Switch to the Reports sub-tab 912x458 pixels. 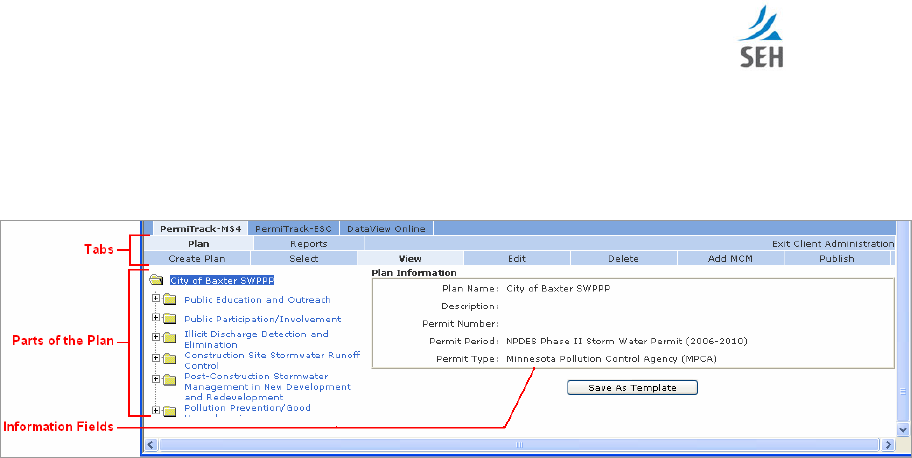click(x=309, y=244)
